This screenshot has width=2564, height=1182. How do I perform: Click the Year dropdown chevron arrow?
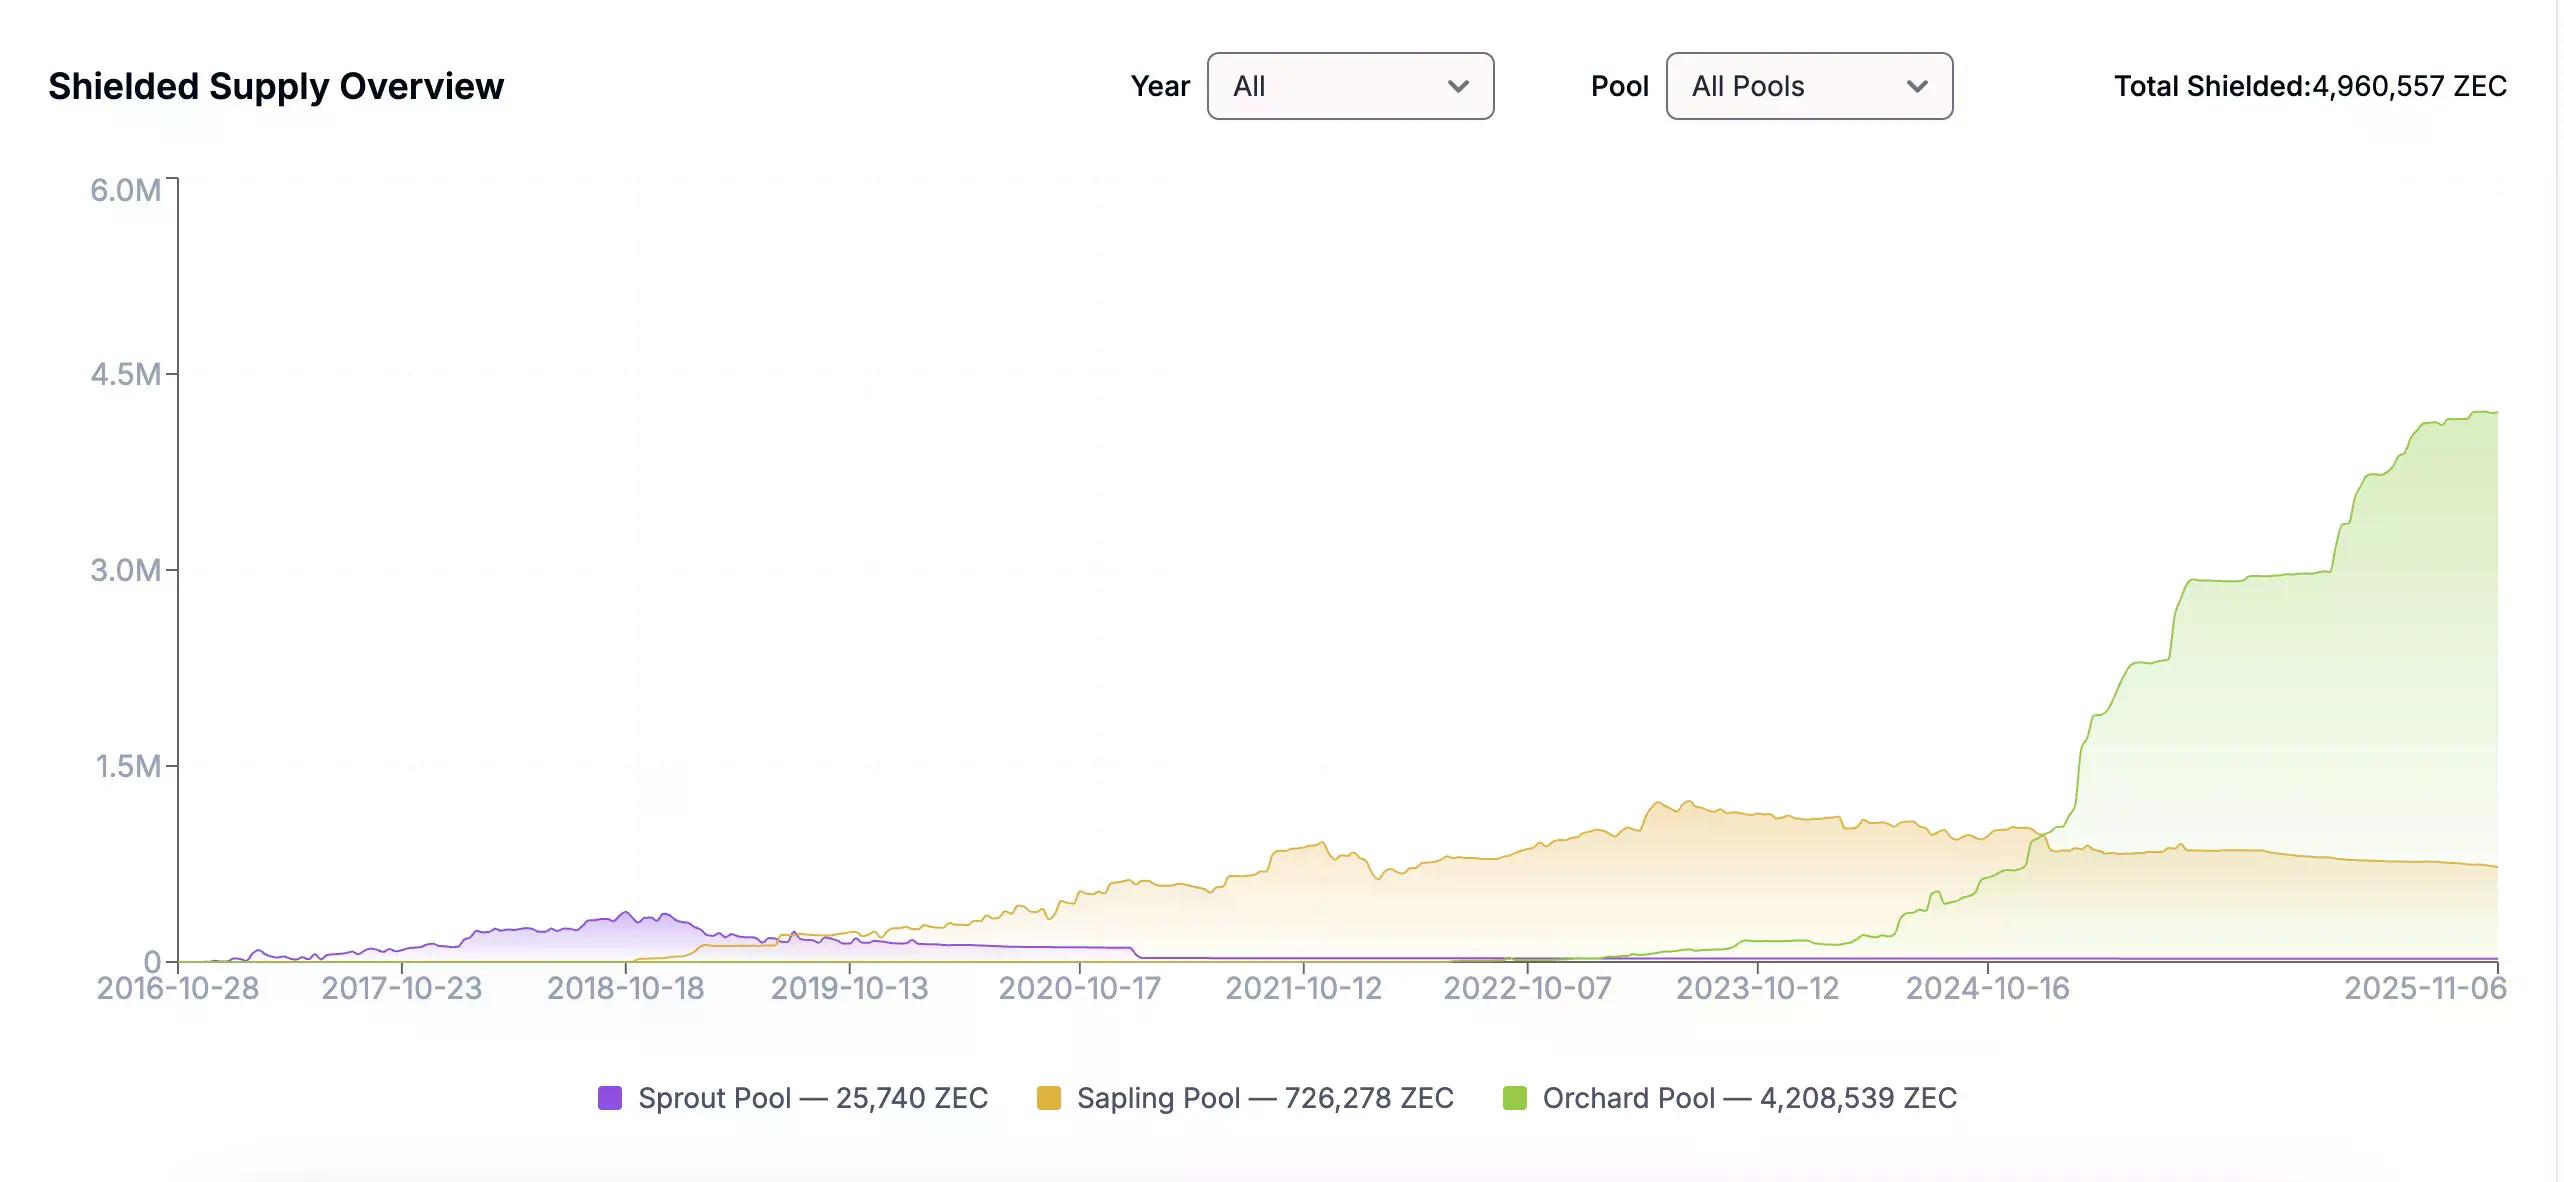[x=1458, y=87]
